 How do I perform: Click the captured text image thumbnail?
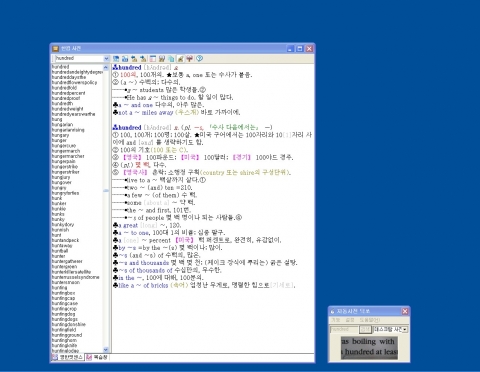click(369, 347)
